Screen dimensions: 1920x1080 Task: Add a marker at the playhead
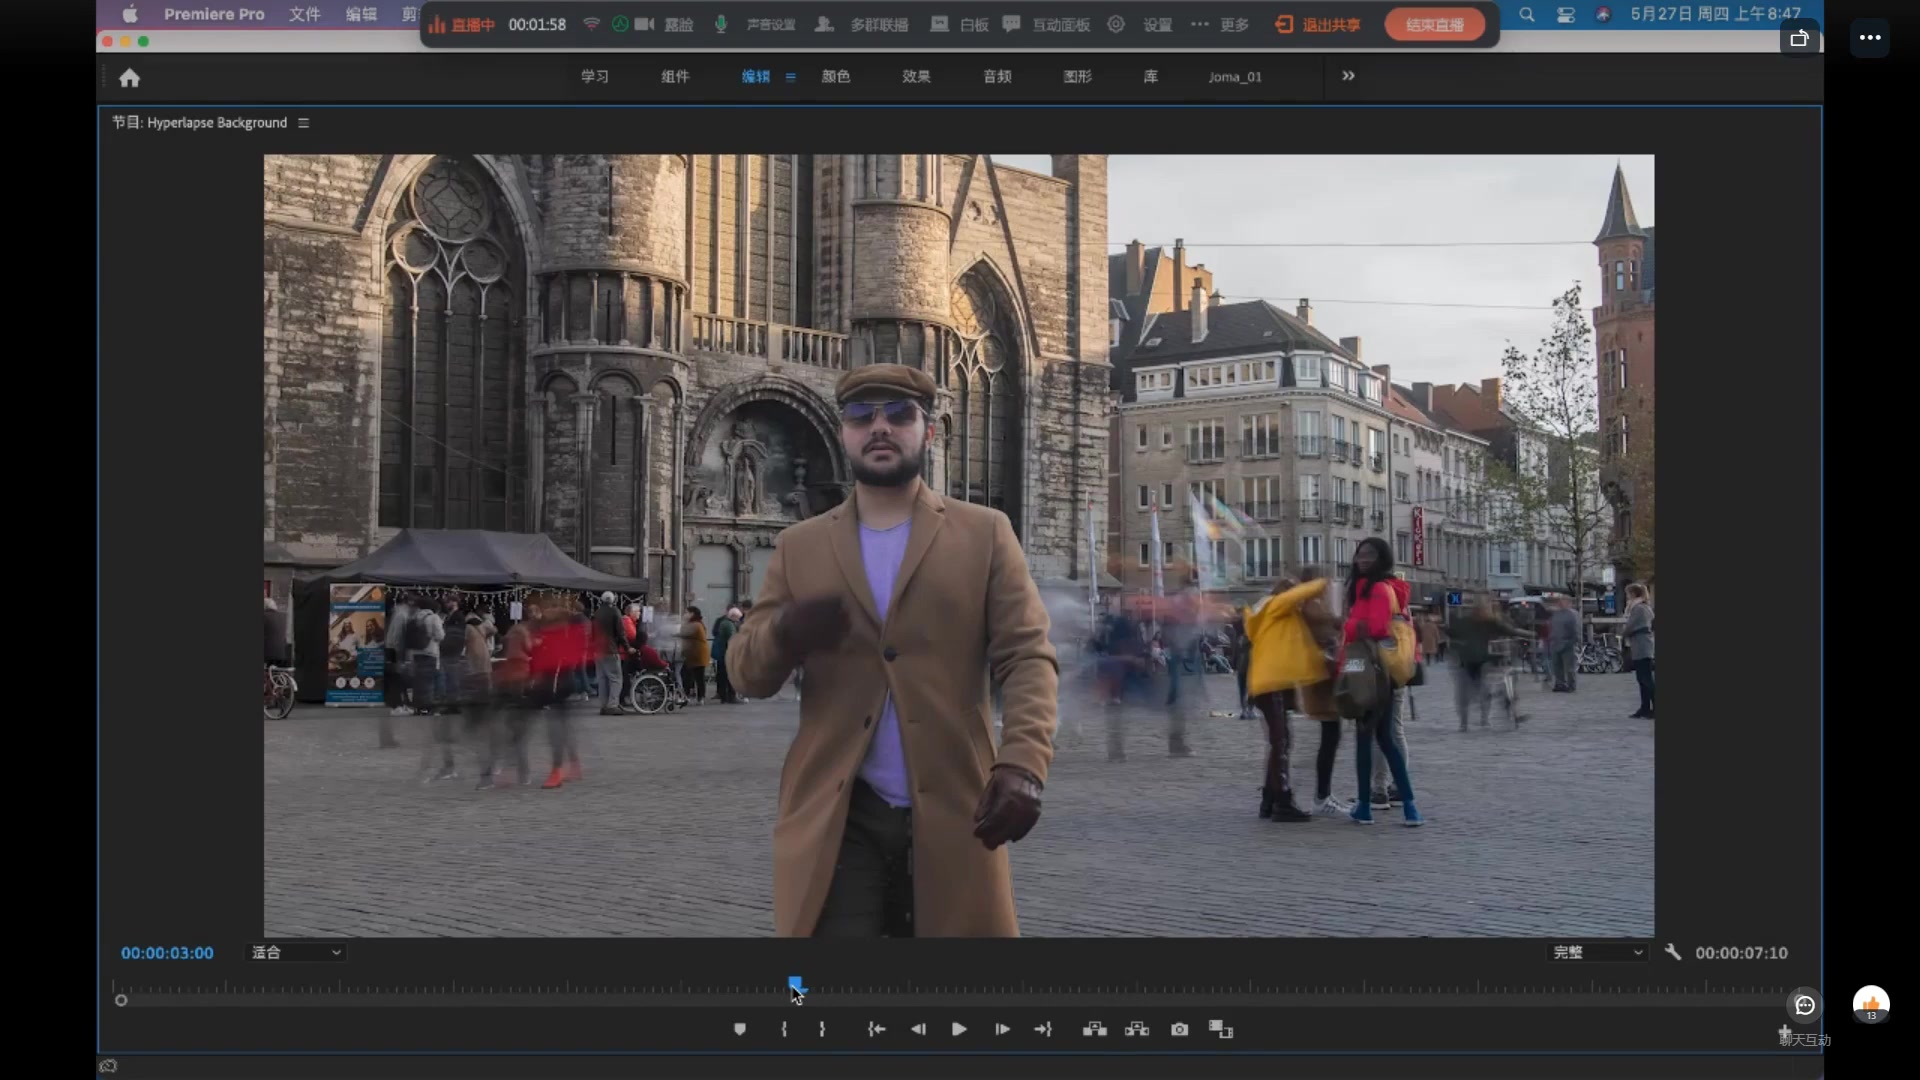click(x=740, y=1029)
